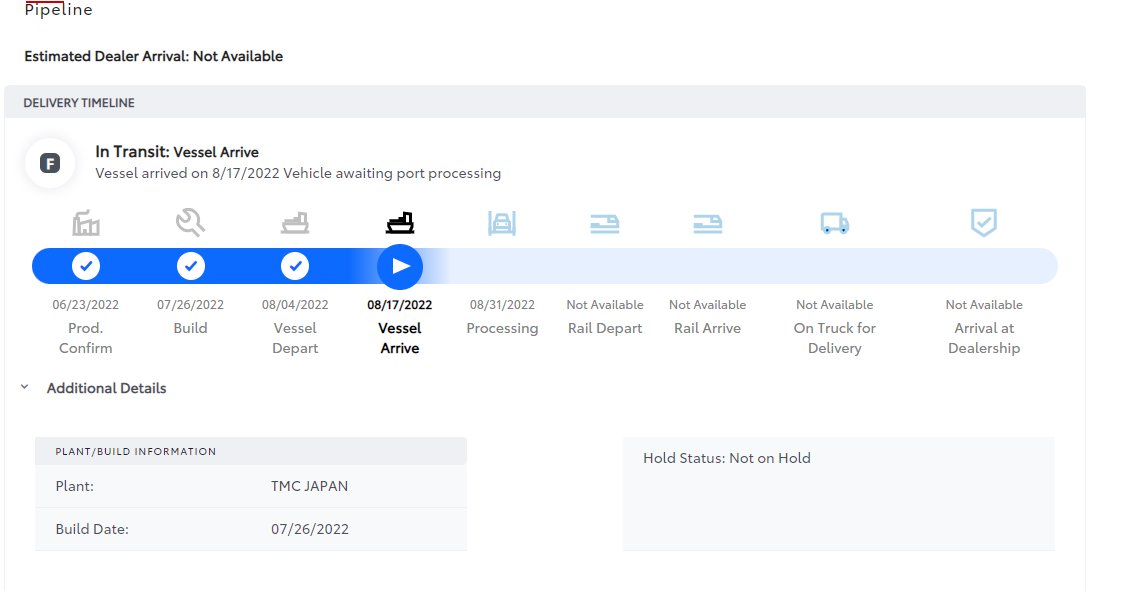Viewport: 1133px width, 591px height.
Task: Click the Arrival at Dealership shield icon
Action: [983, 223]
